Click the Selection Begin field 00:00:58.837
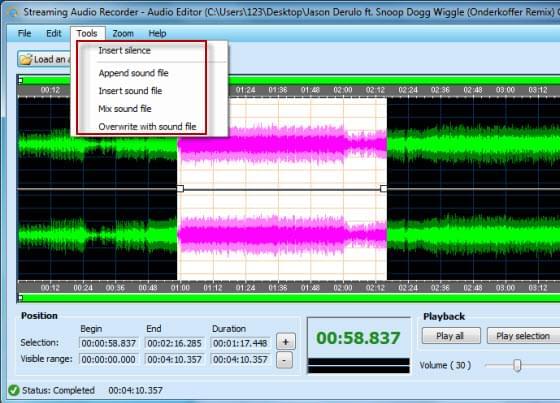 [x=109, y=343]
